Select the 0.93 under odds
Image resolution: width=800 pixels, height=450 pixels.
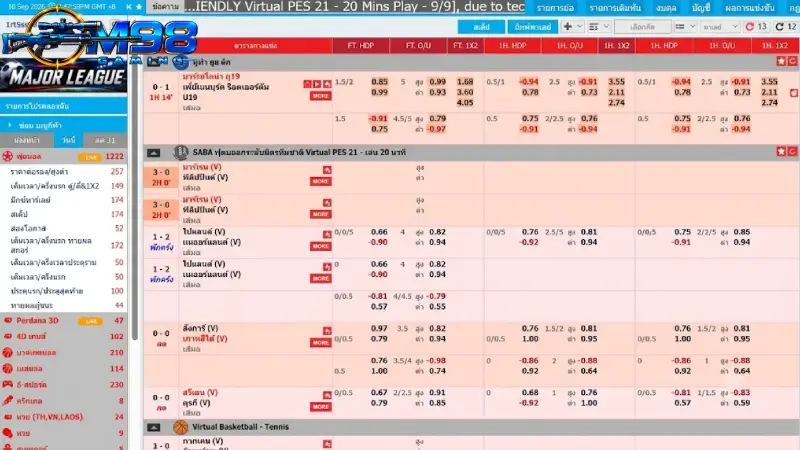pyautogui.click(x=437, y=92)
